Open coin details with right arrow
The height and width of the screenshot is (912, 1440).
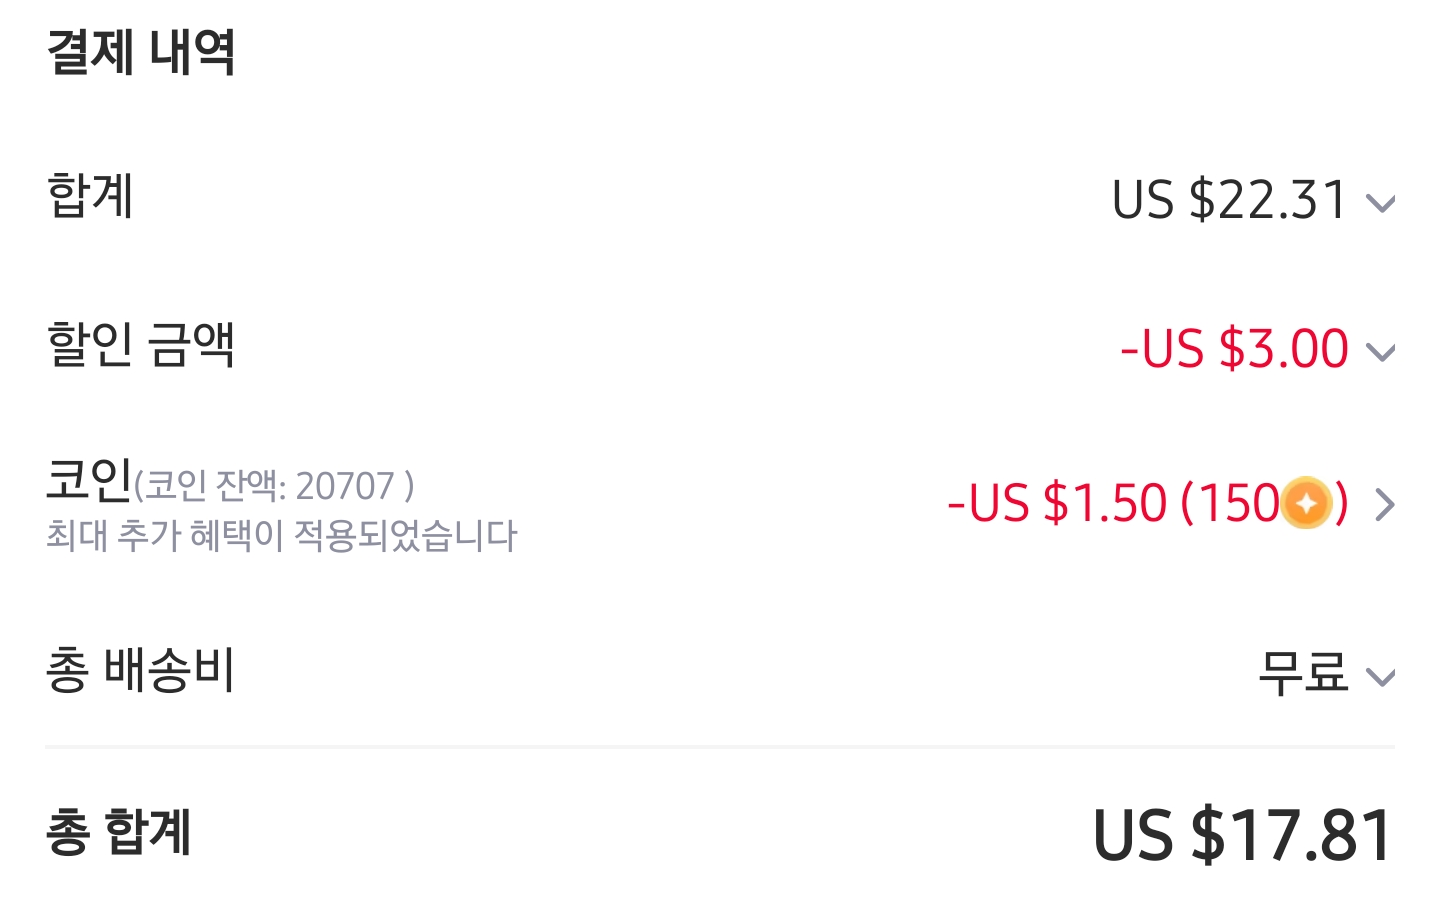[x=1384, y=505]
